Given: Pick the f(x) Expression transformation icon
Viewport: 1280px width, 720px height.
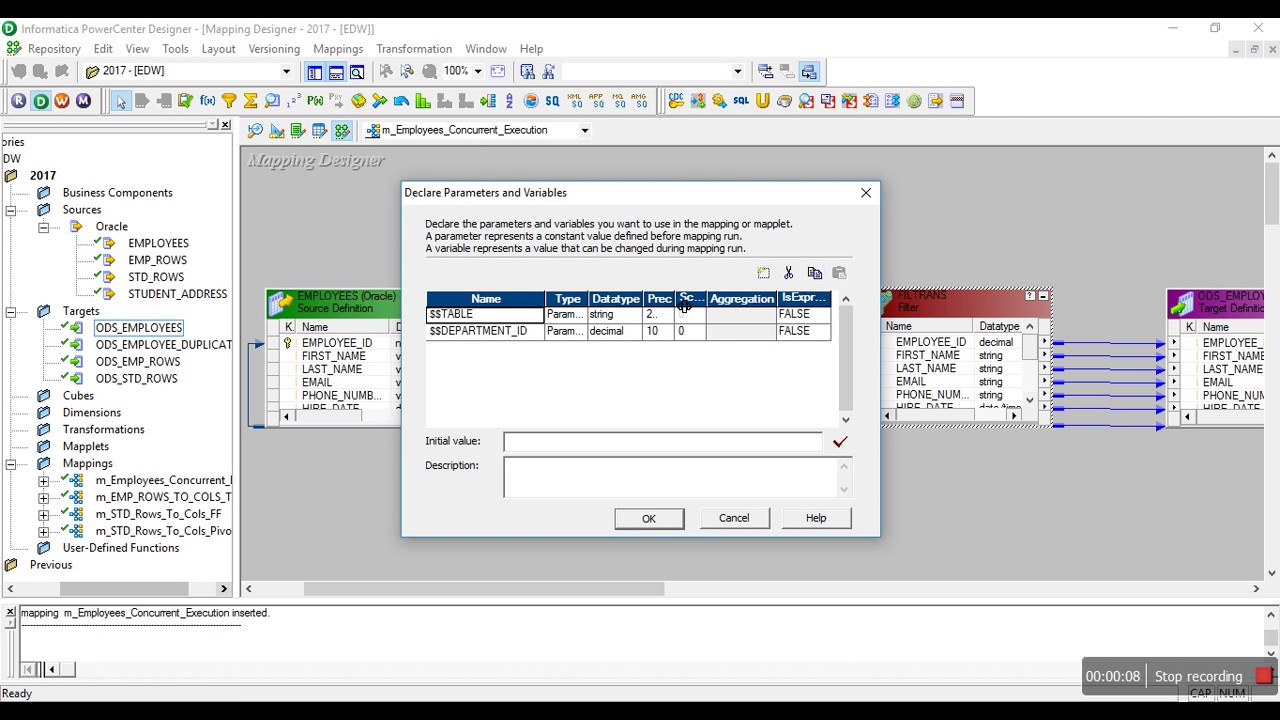Looking at the screenshot, I should tap(207, 101).
